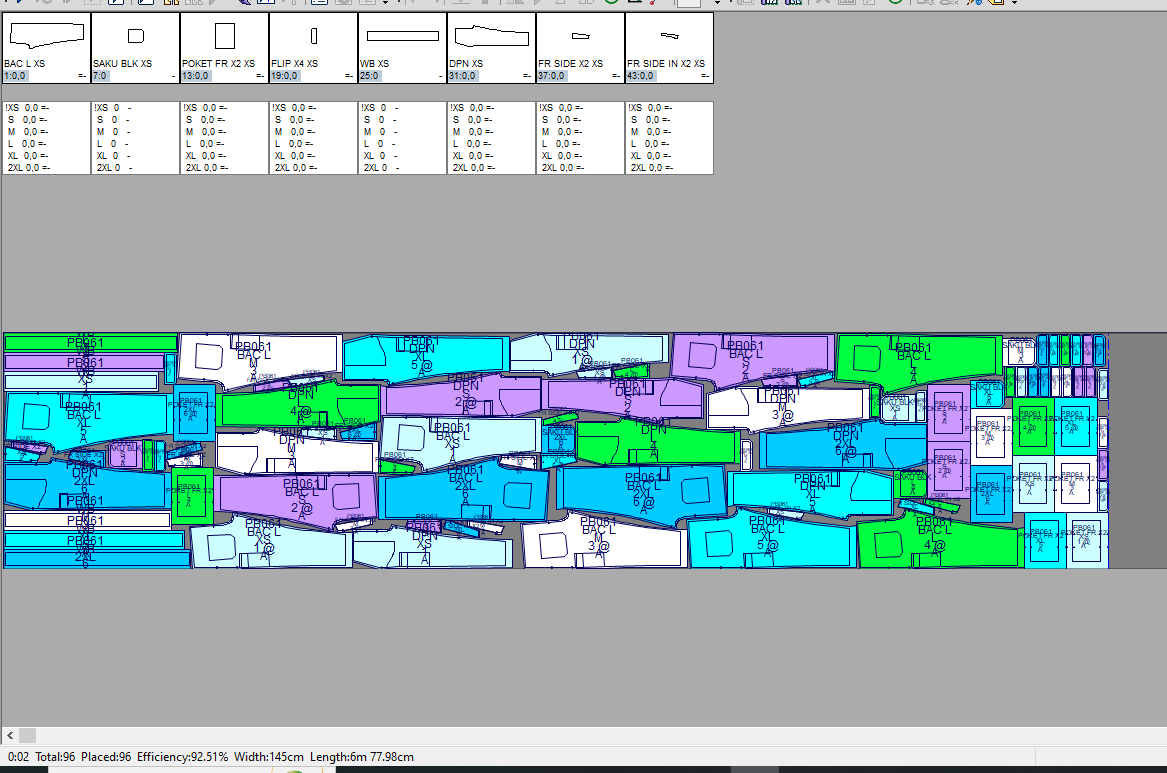Select the WB XS waistband piece icon
This screenshot has width=1167, height=773.
click(x=402, y=36)
